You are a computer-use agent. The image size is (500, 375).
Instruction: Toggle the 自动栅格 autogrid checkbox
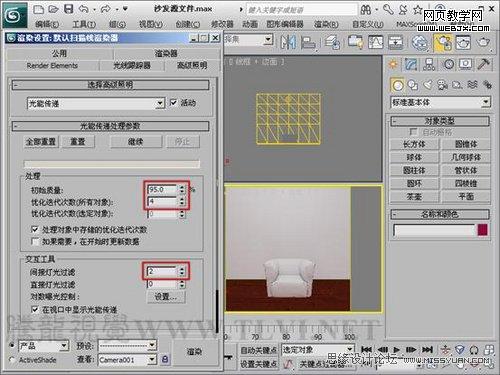pos(413,132)
